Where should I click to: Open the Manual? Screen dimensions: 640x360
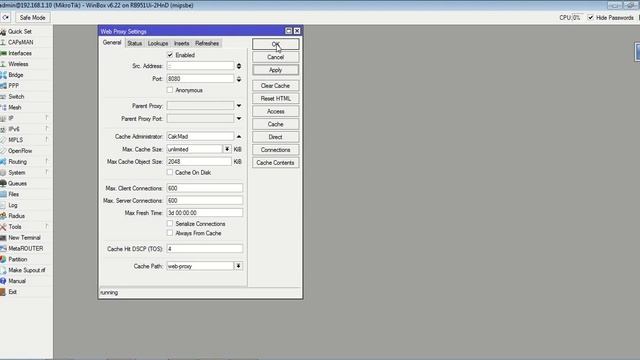(x=17, y=281)
